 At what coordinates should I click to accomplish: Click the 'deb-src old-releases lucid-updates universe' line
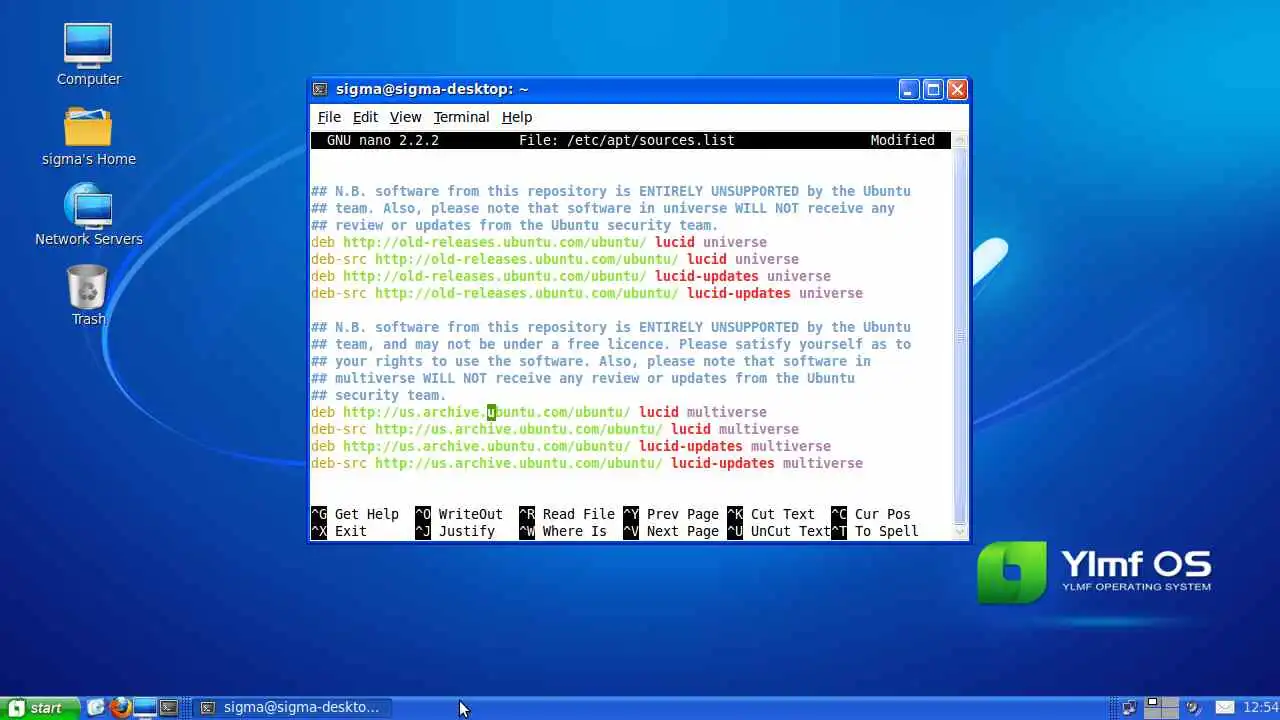click(x=587, y=293)
